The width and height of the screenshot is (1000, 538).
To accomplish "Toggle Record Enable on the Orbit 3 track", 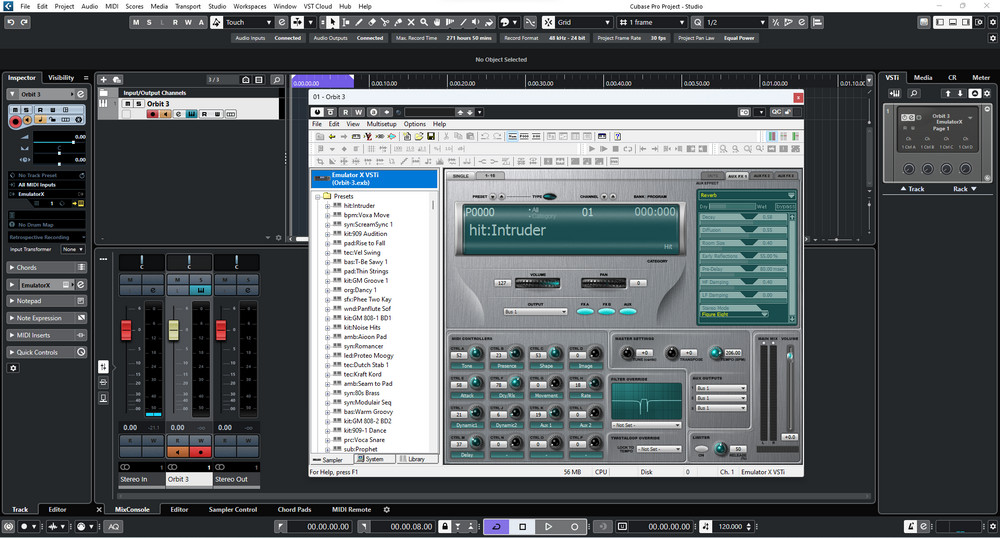I will click(x=152, y=114).
